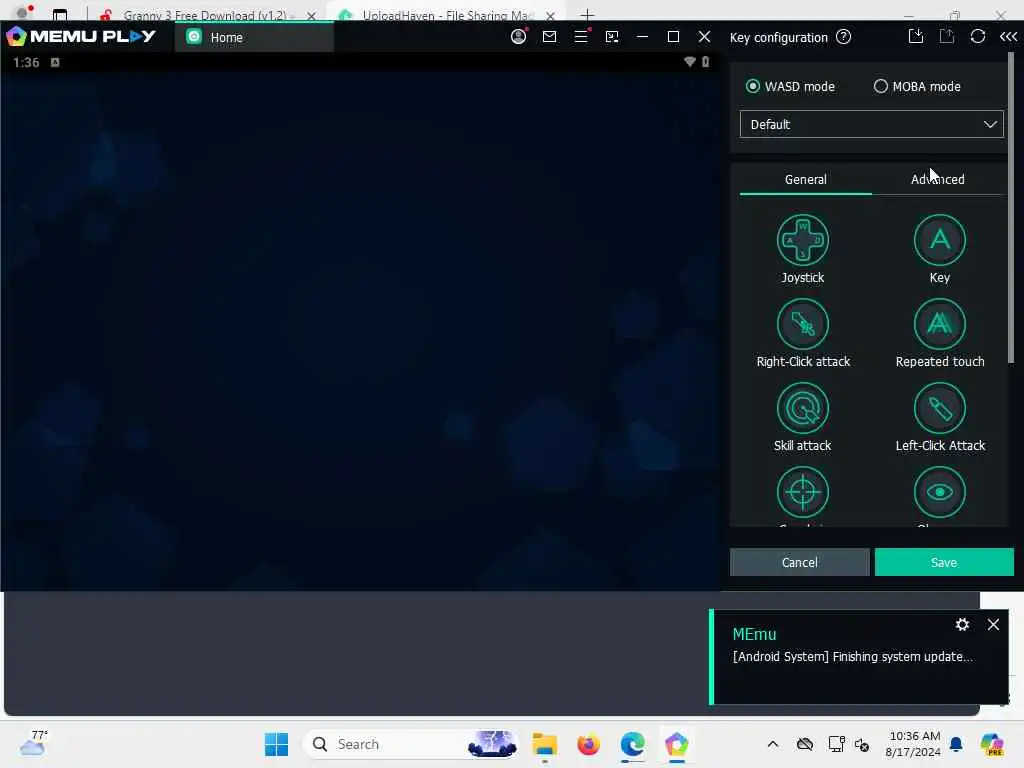Collapse the Key configuration side panel
The width and height of the screenshot is (1024, 768).
[1008, 37]
